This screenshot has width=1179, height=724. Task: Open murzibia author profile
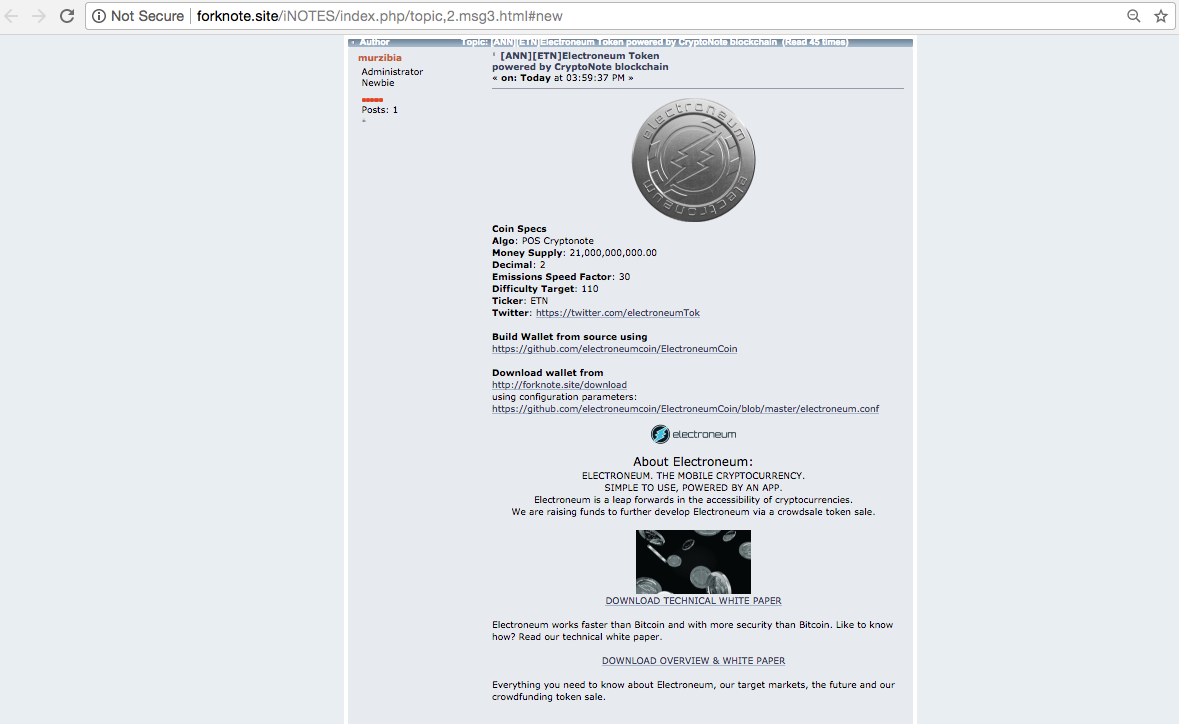[x=380, y=58]
